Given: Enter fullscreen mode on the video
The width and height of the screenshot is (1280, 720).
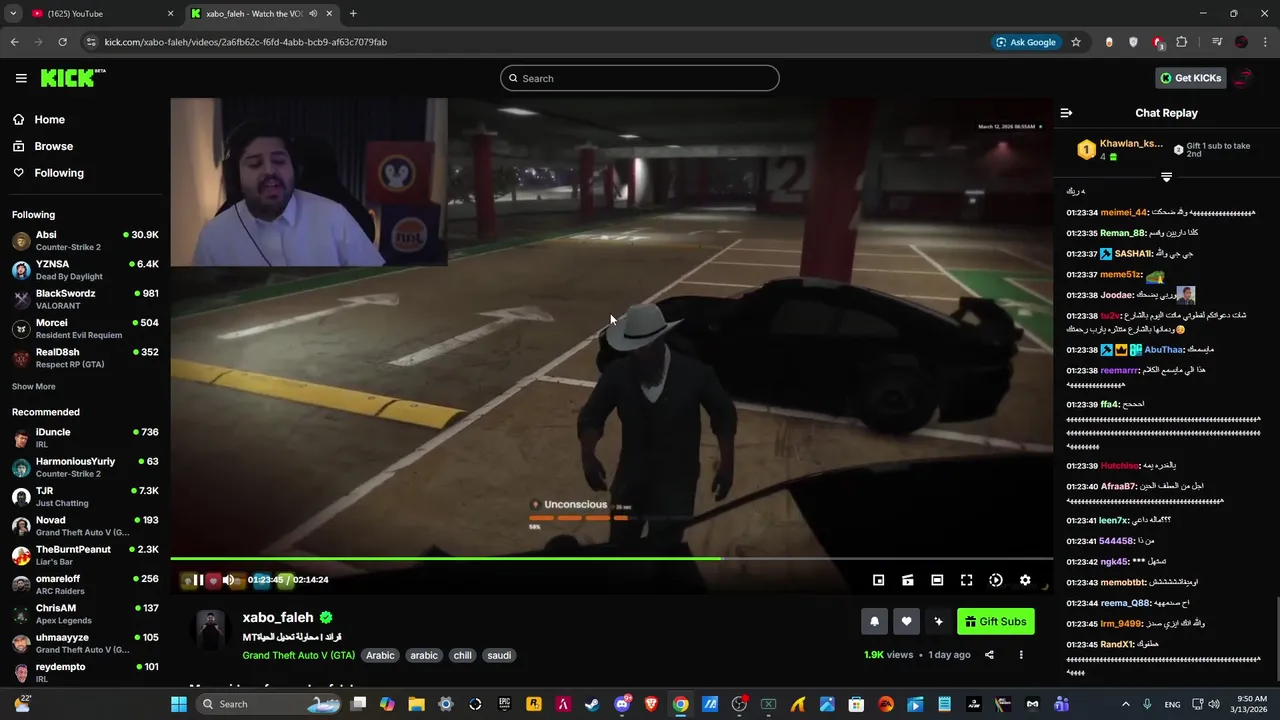Looking at the screenshot, I should (x=966, y=580).
